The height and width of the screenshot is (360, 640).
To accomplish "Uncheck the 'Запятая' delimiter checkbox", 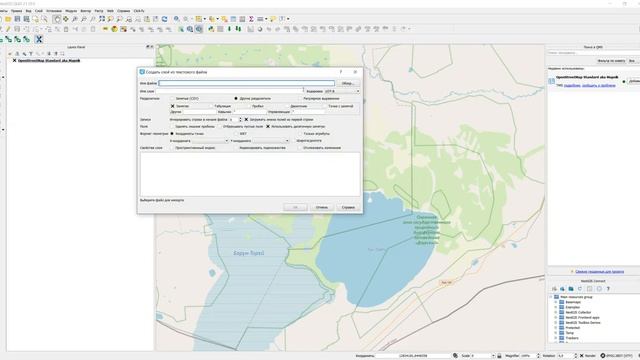I will 172,106.
